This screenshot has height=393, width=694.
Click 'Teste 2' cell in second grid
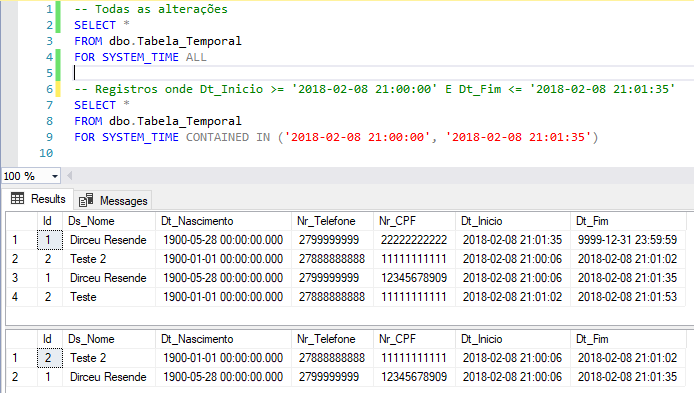click(109, 358)
